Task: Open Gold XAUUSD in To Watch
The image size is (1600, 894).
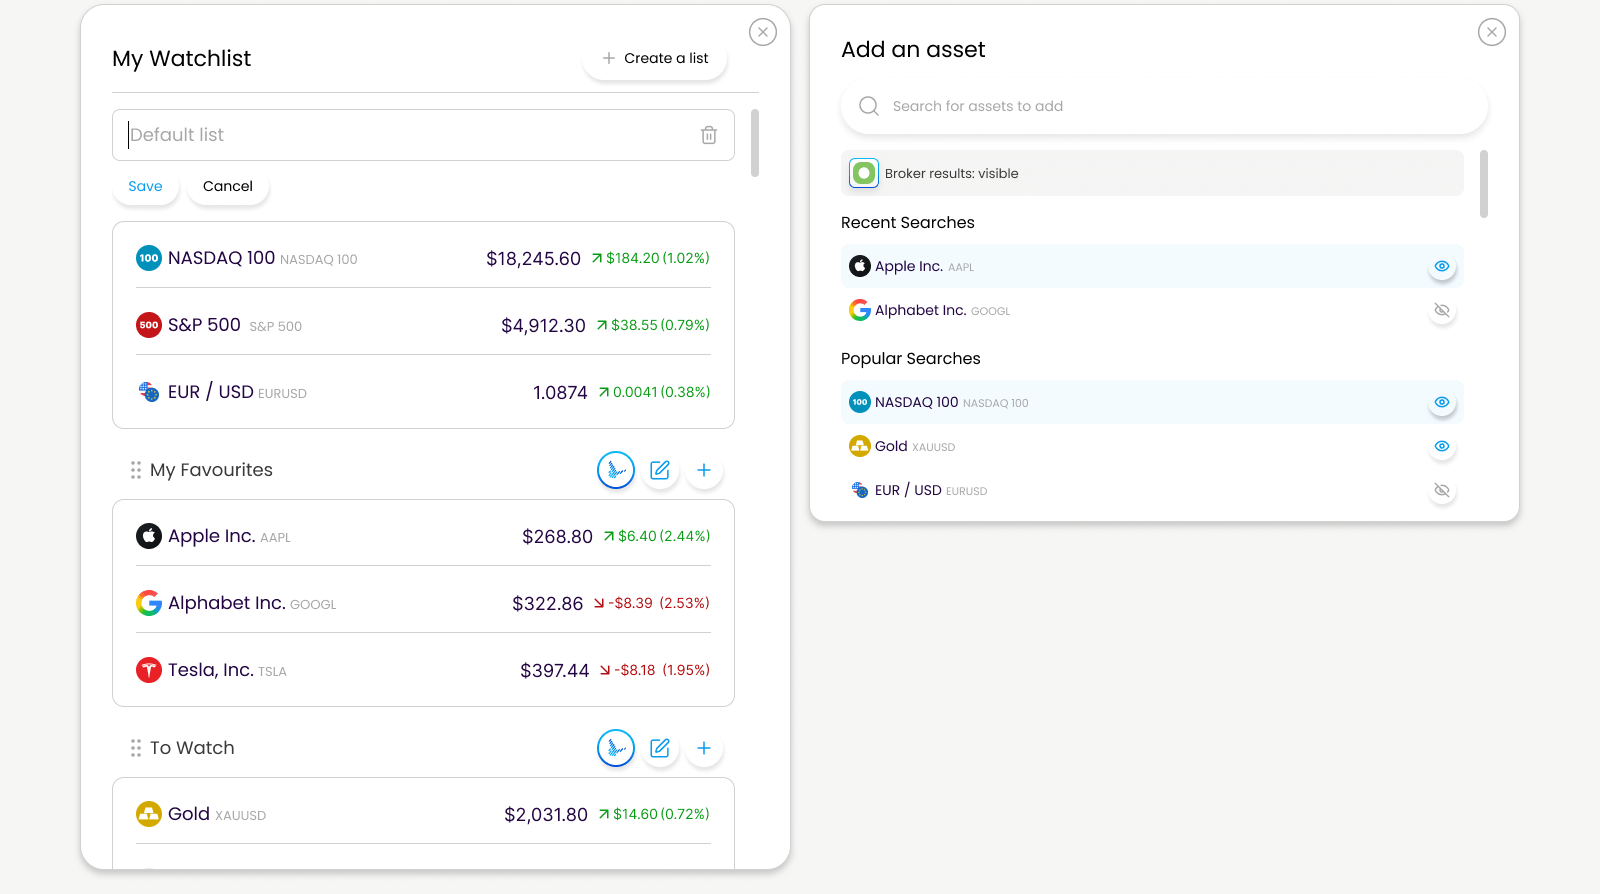Action: tap(423, 814)
